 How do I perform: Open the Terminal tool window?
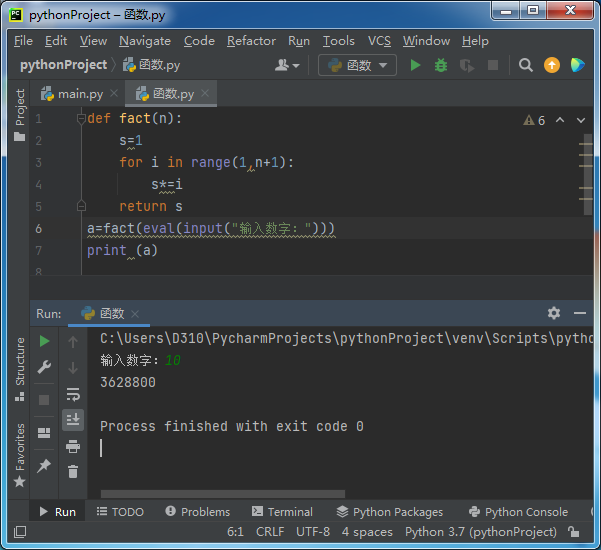pos(282,512)
